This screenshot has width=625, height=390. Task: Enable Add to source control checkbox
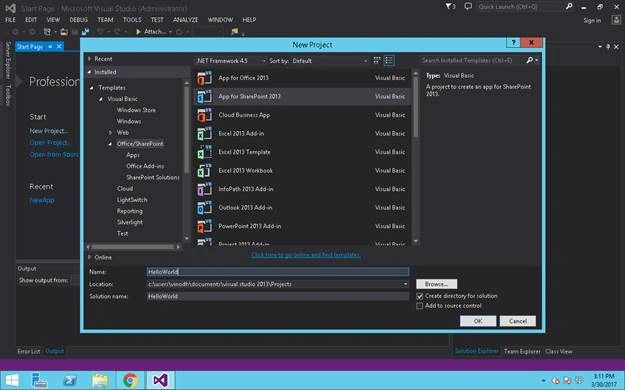point(419,306)
